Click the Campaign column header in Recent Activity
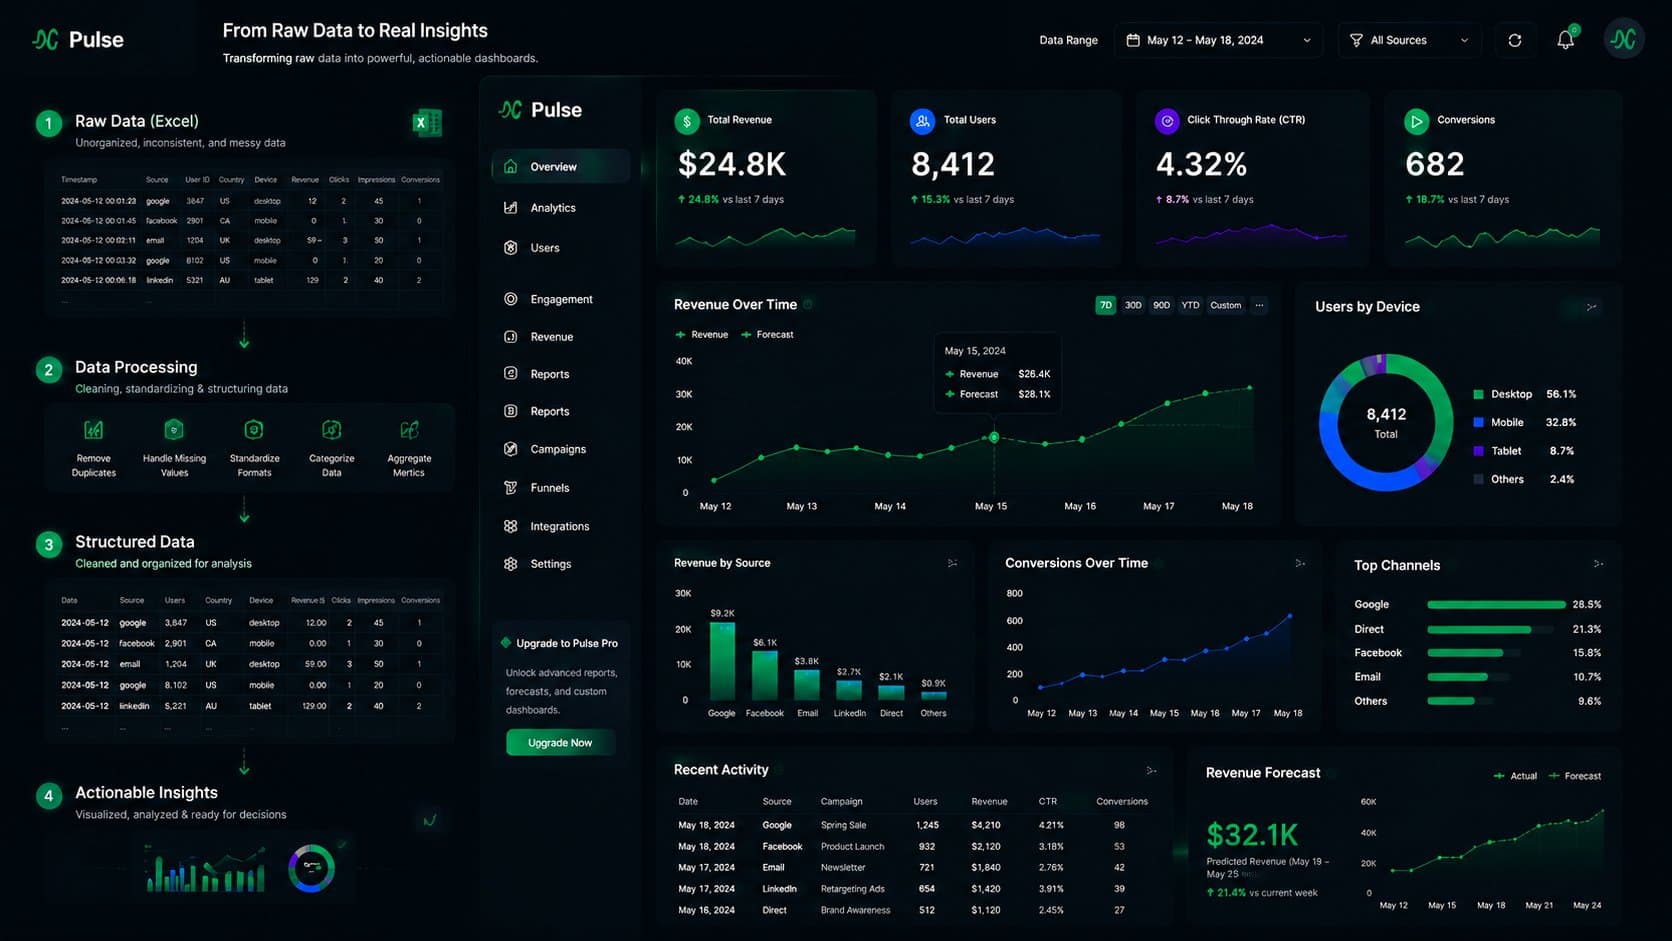Screen dimensions: 1672x941 click(x=841, y=802)
